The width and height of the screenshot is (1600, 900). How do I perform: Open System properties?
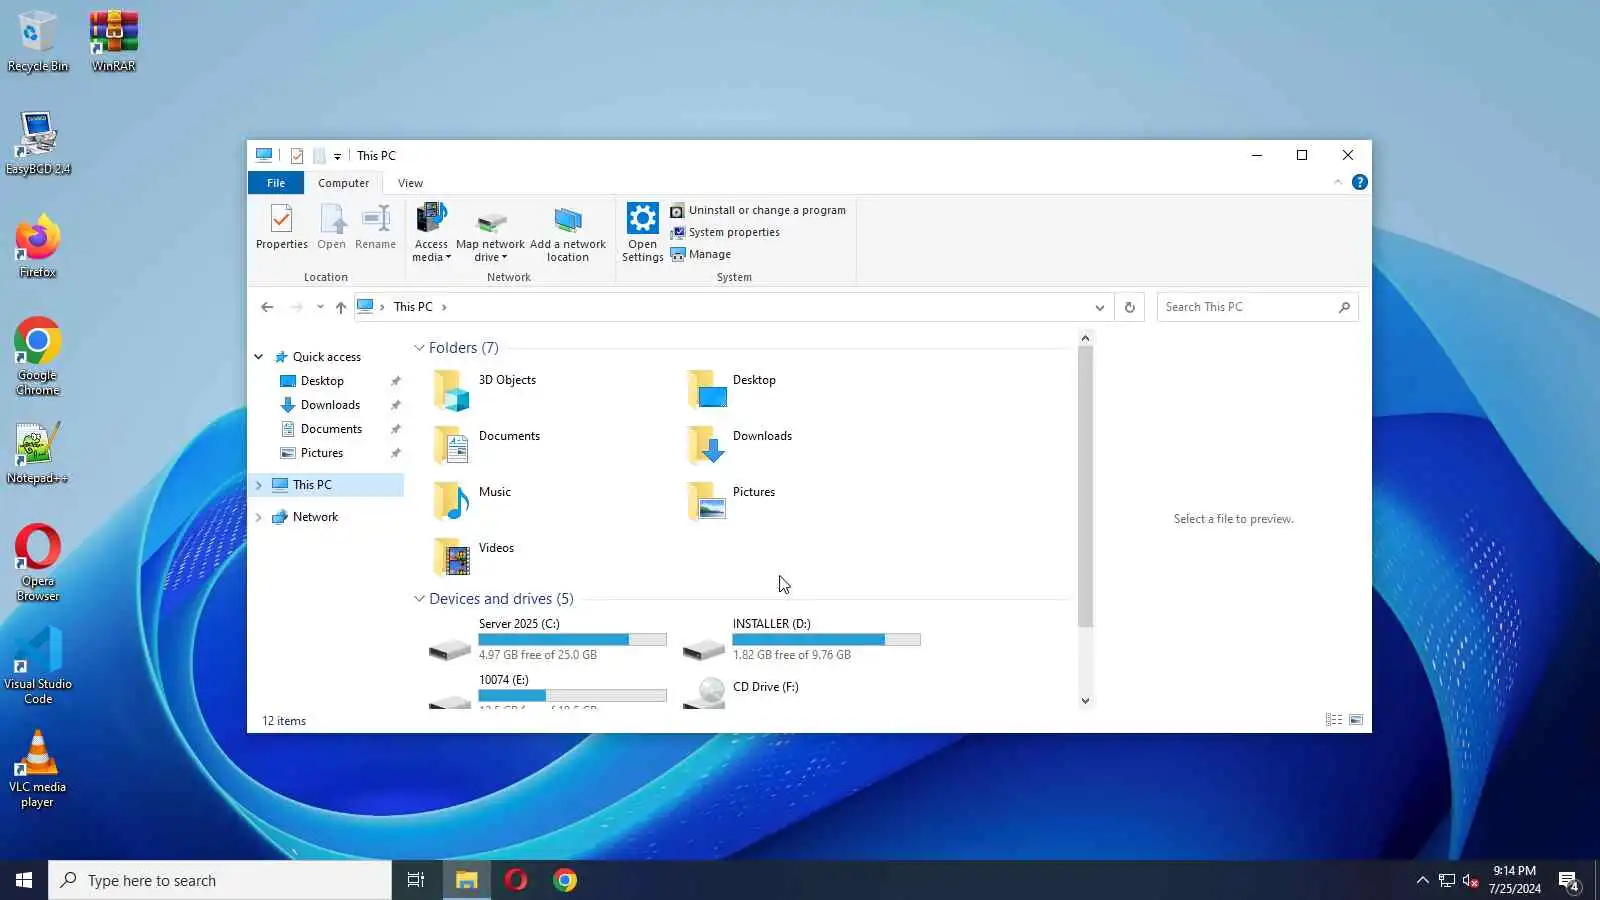click(725, 232)
